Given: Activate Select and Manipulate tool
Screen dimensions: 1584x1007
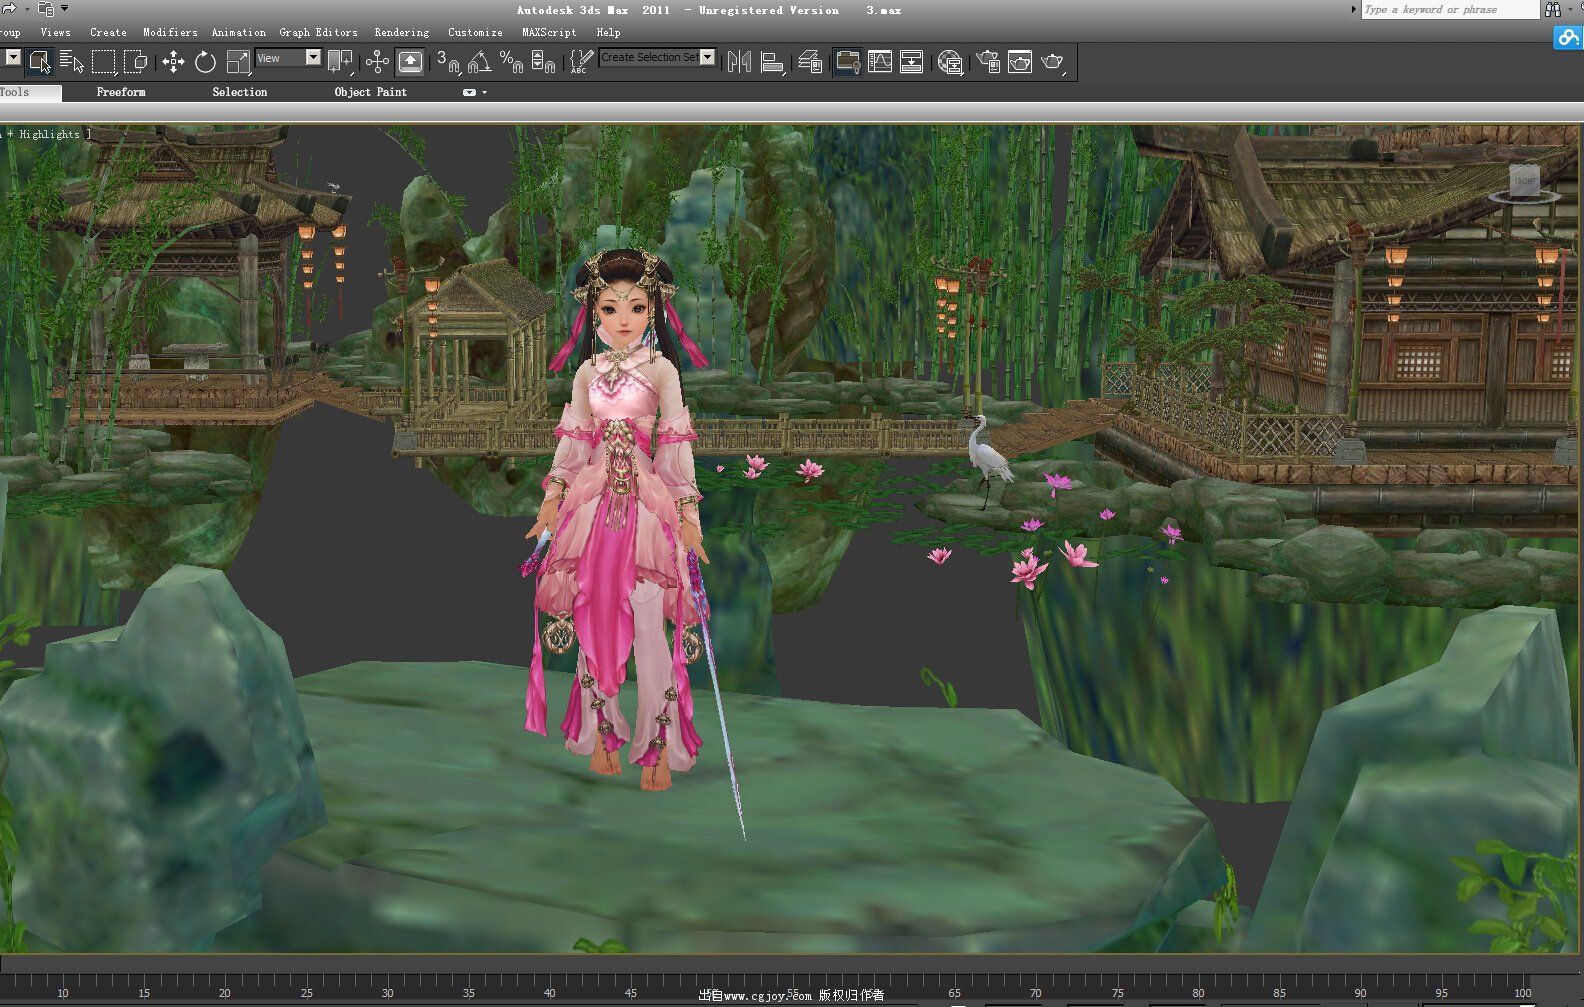Looking at the screenshot, I should pyautogui.click(x=377, y=62).
